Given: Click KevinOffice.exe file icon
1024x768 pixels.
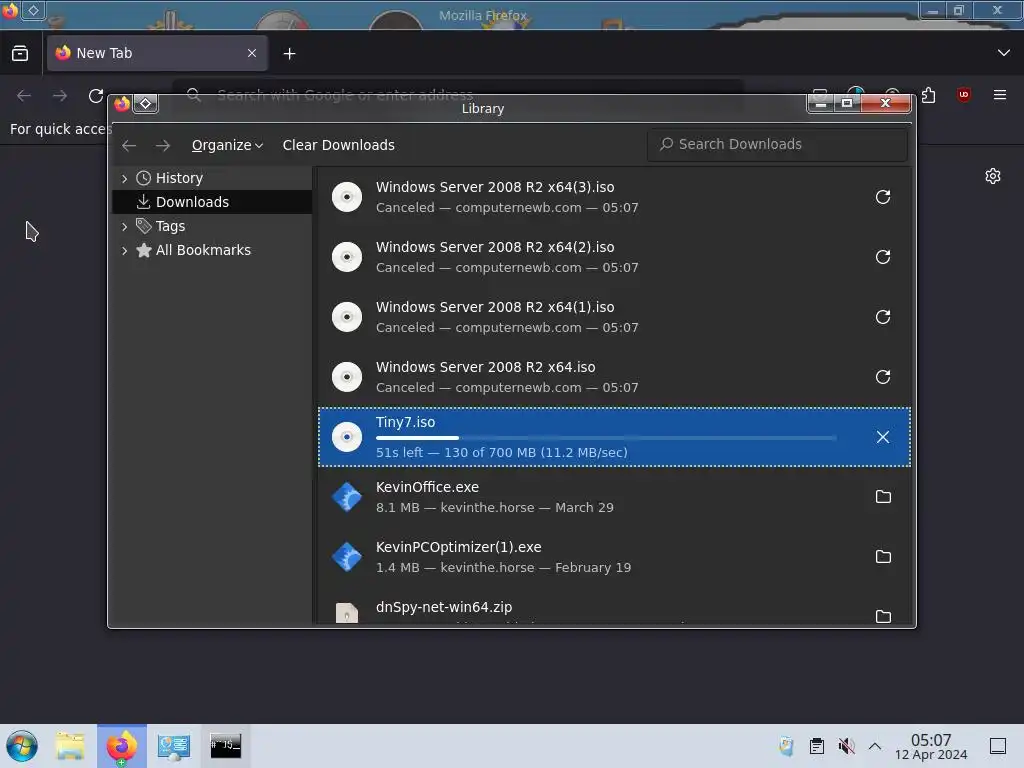Looking at the screenshot, I should coord(347,497).
